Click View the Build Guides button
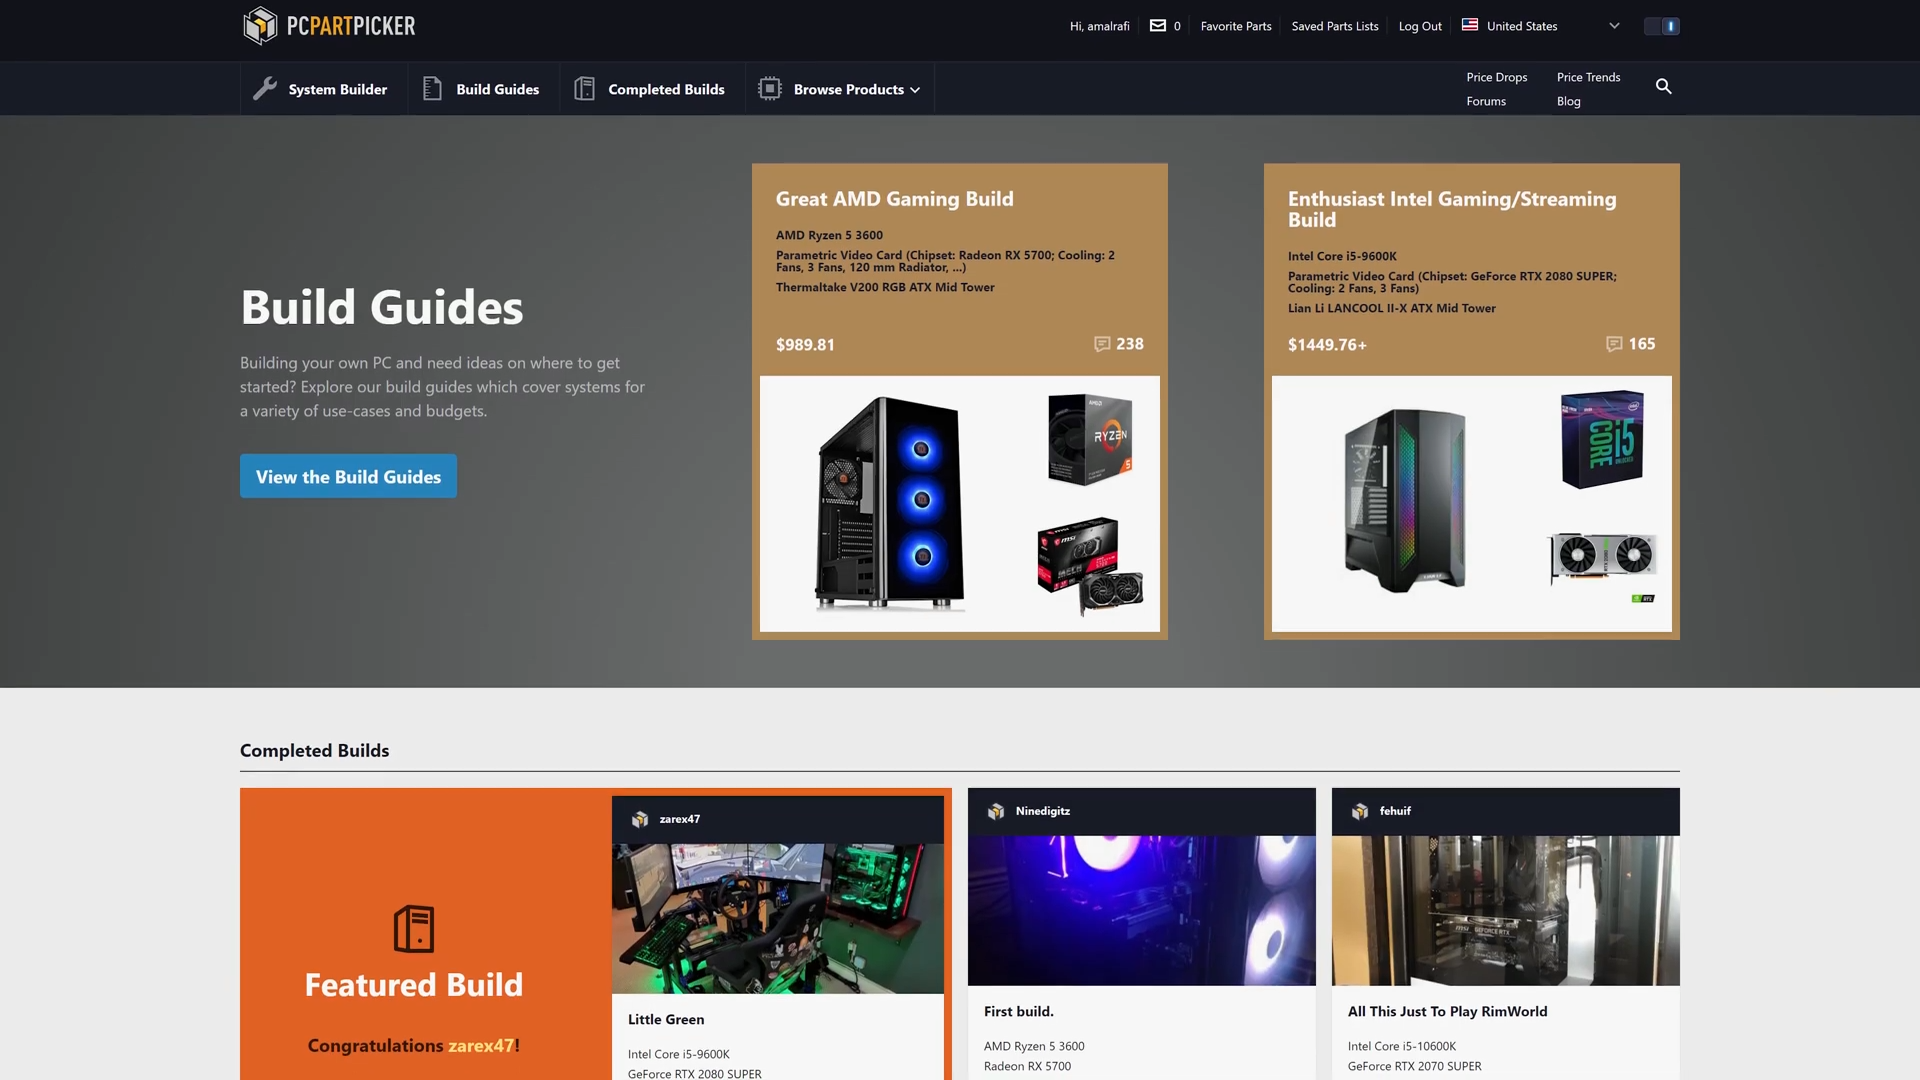Screen dimensions: 1920x1080 [348, 477]
